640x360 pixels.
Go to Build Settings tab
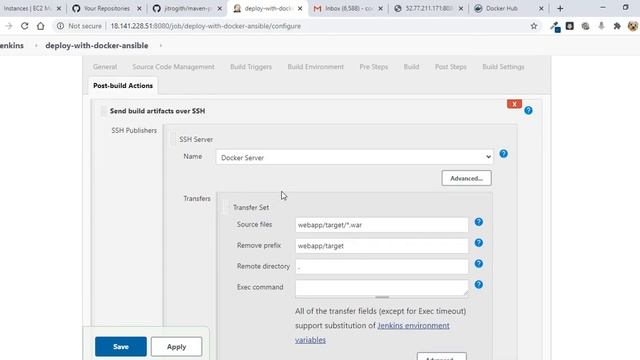click(x=503, y=67)
